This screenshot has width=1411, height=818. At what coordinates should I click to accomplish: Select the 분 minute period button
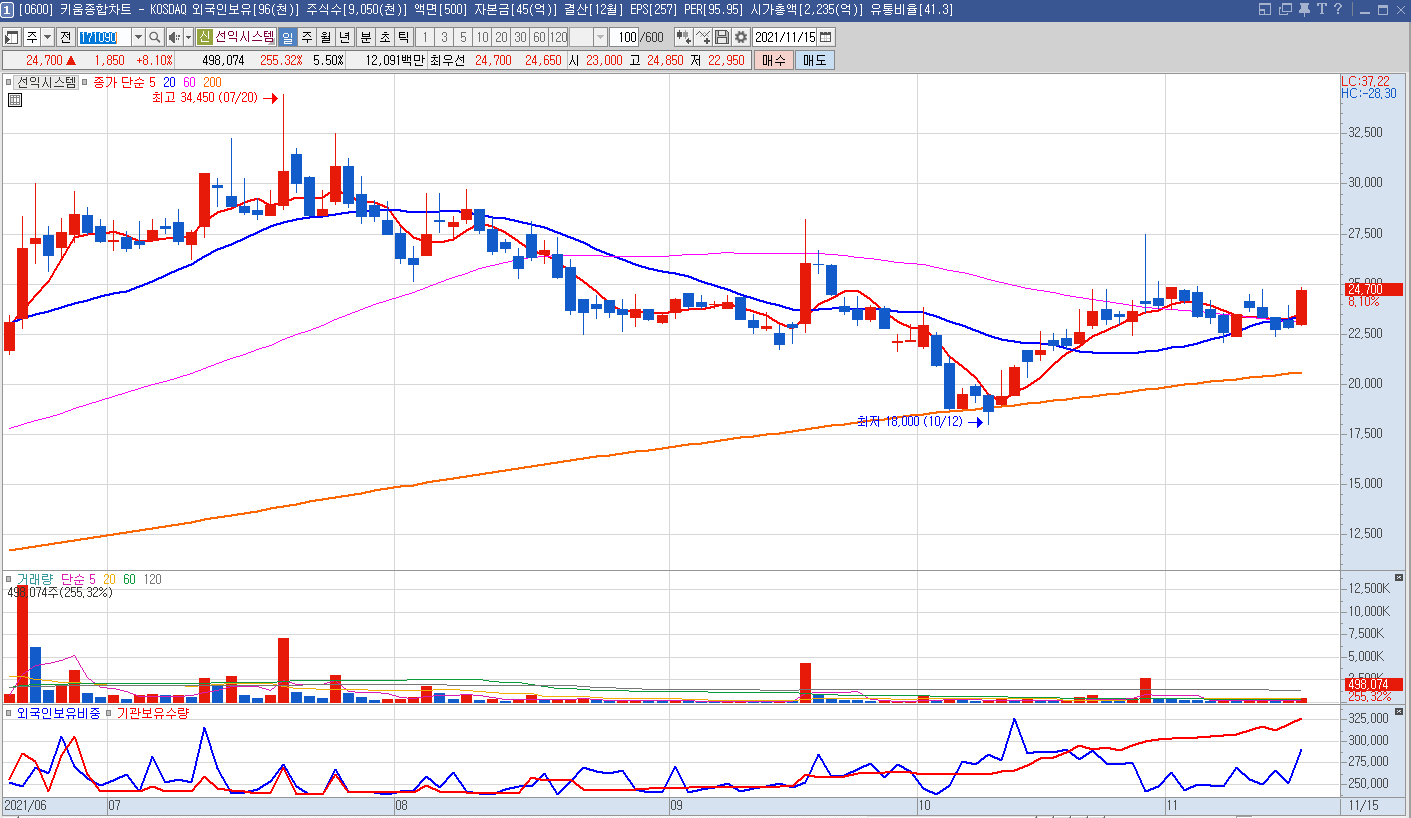[366, 37]
